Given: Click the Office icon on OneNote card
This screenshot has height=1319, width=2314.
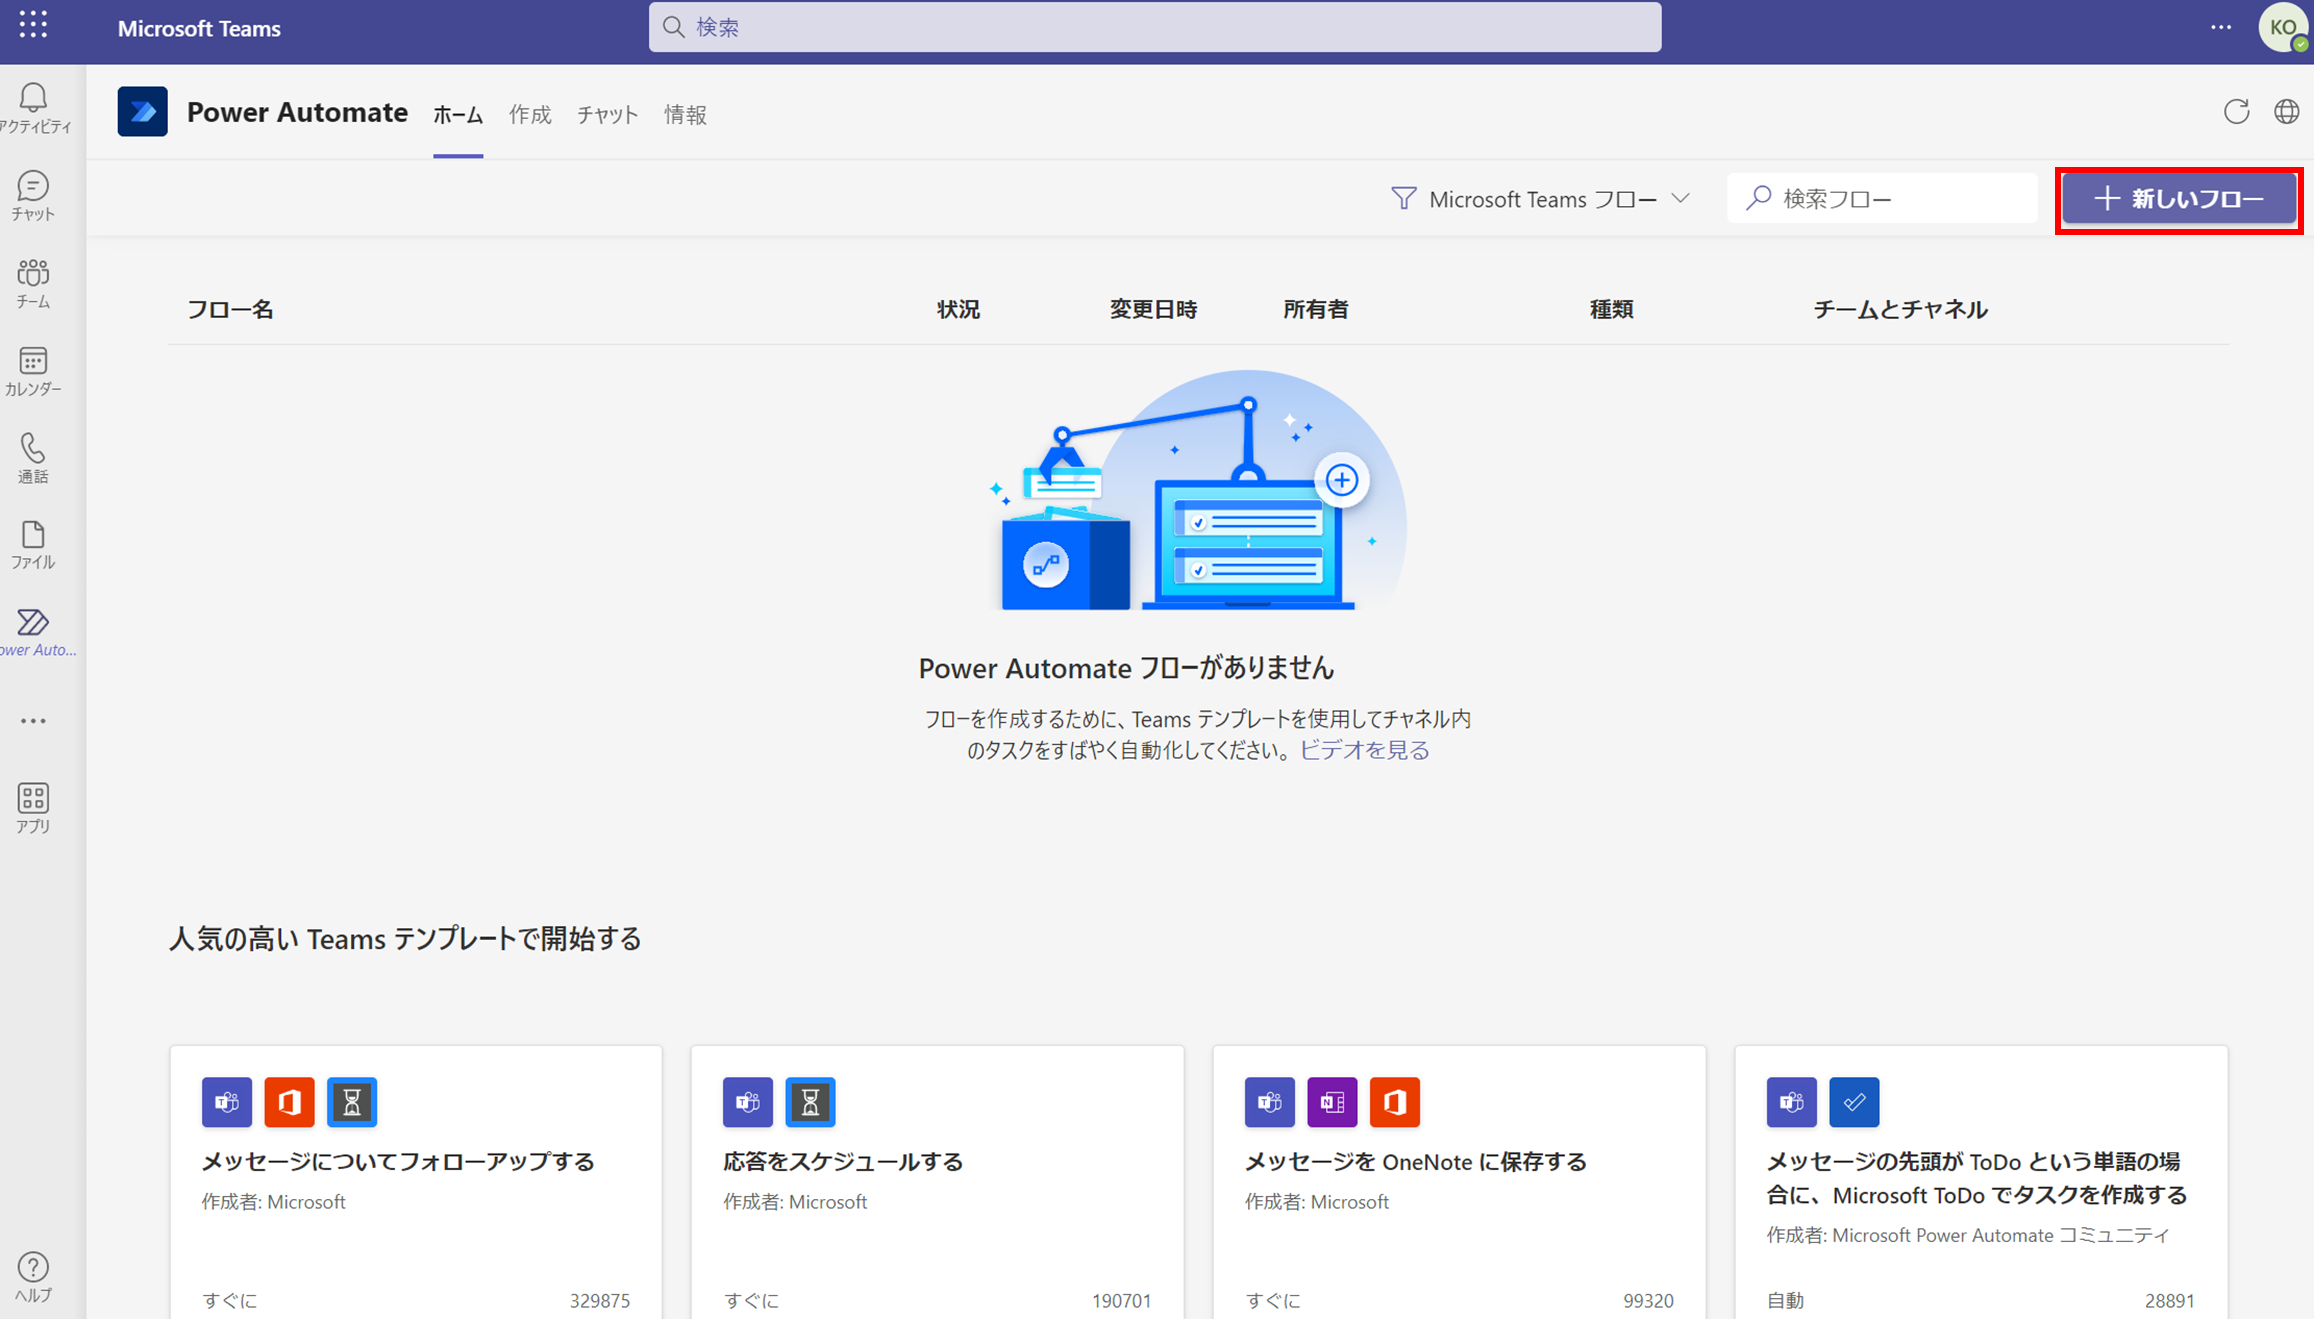Looking at the screenshot, I should pyautogui.click(x=1395, y=1102).
